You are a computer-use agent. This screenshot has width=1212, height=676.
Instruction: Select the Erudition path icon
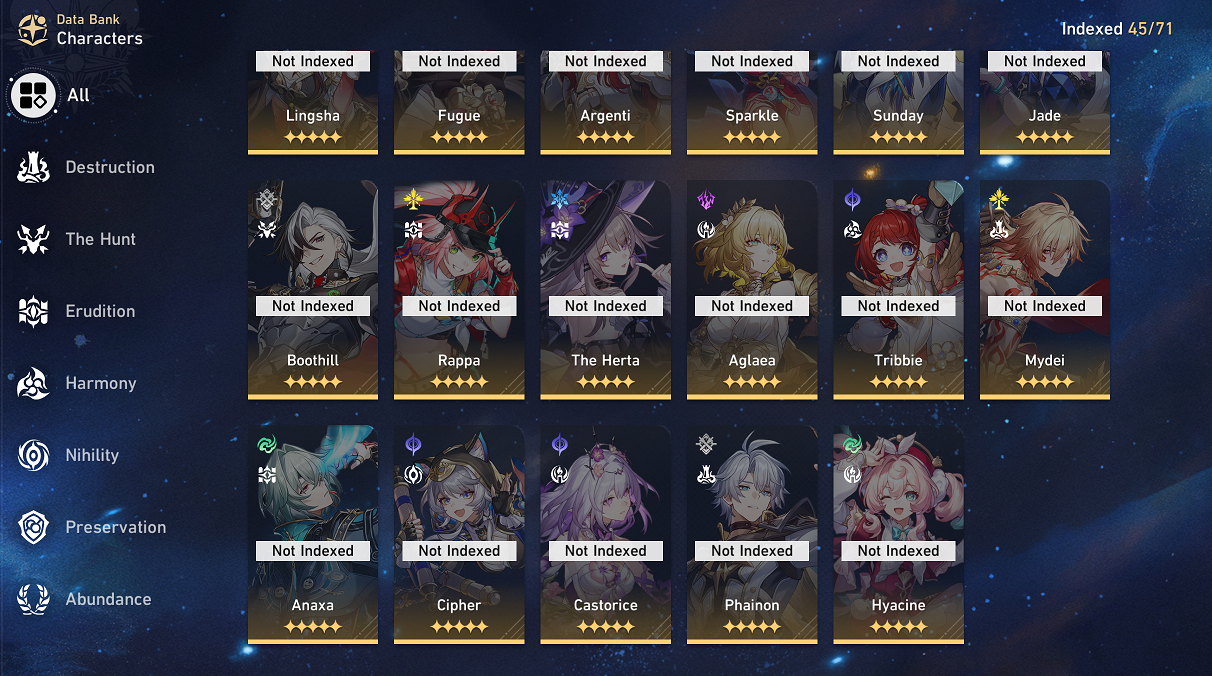pos(34,312)
